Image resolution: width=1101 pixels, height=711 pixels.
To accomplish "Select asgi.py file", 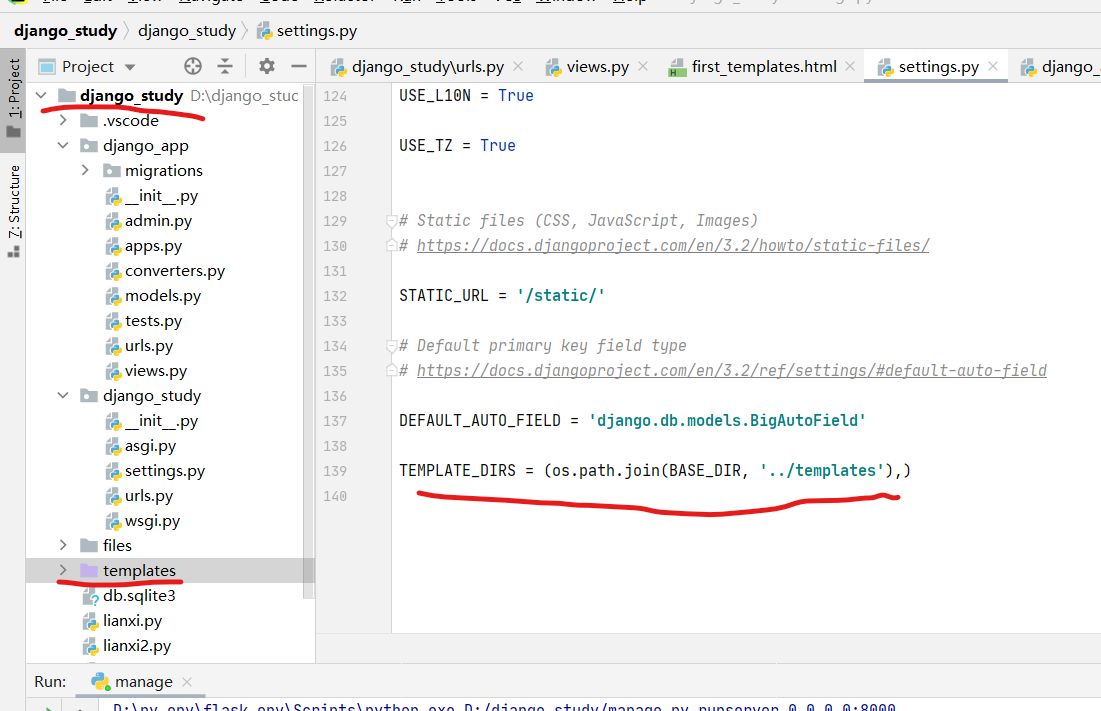I will [150, 446].
